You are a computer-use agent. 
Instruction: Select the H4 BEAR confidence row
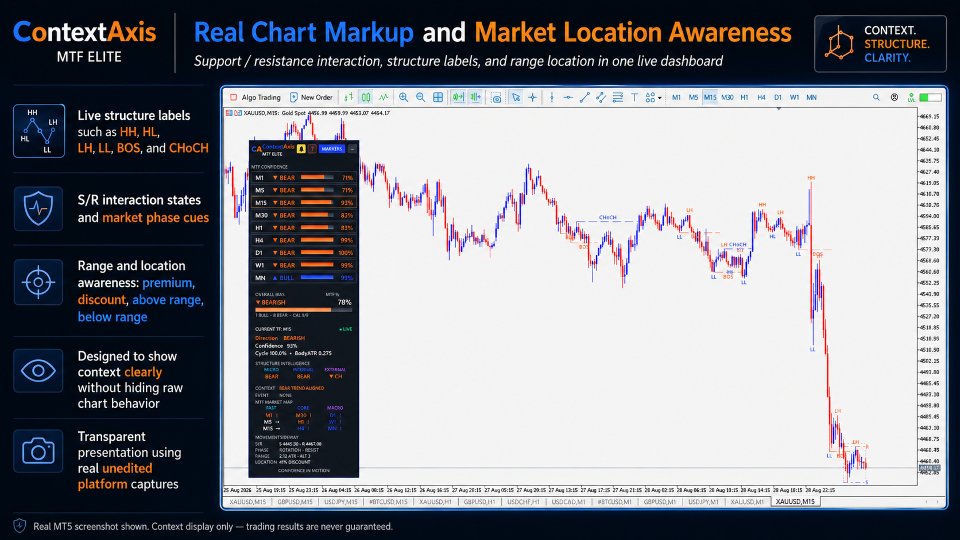(304, 240)
